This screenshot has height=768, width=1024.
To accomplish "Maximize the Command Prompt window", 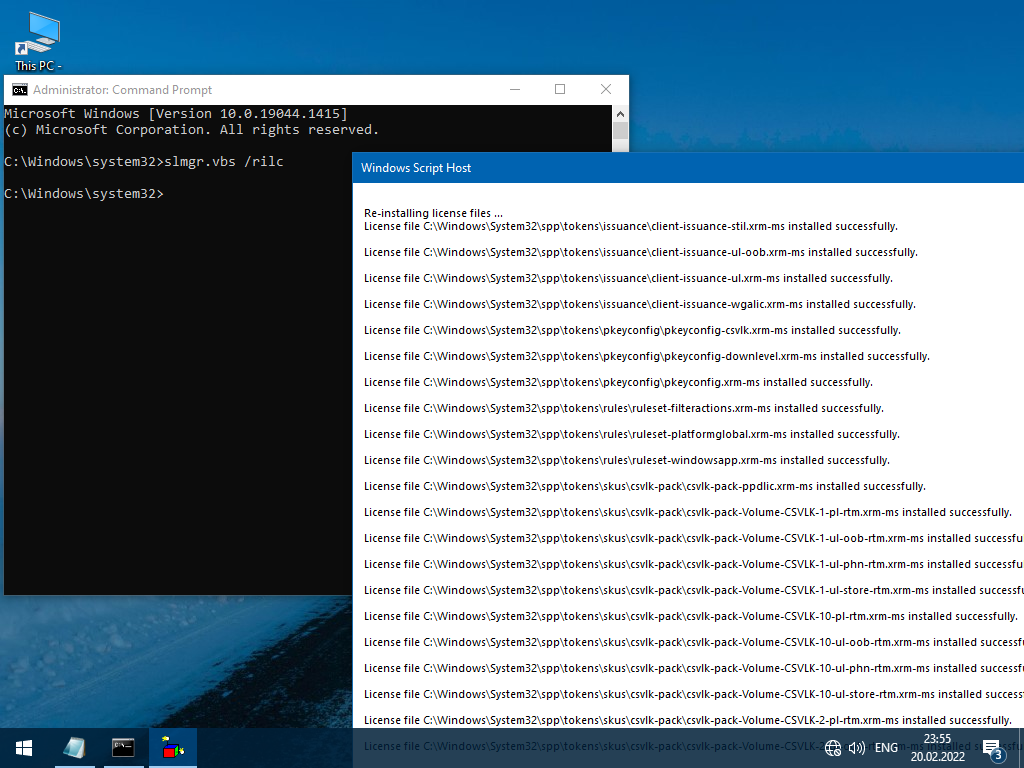I will [560, 89].
